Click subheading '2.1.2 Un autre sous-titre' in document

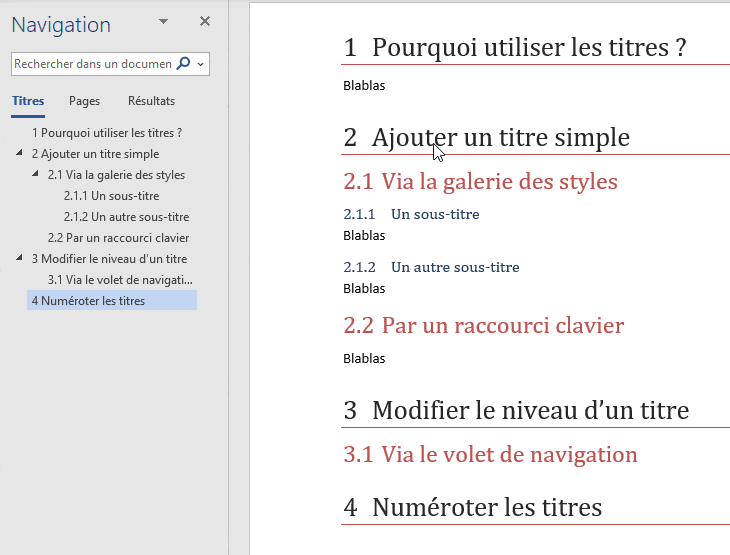(x=431, y=267)
